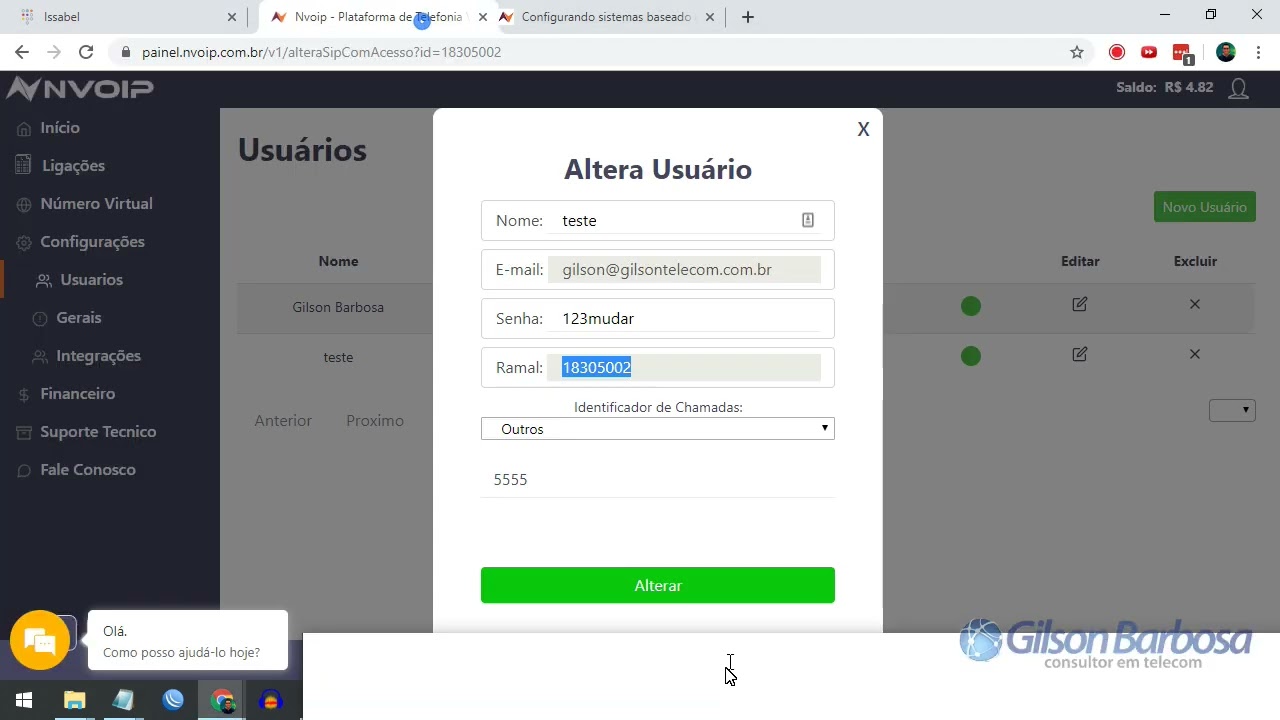Select Usuarios submenu item
1280x720 pixels.
tap(91, 280)
